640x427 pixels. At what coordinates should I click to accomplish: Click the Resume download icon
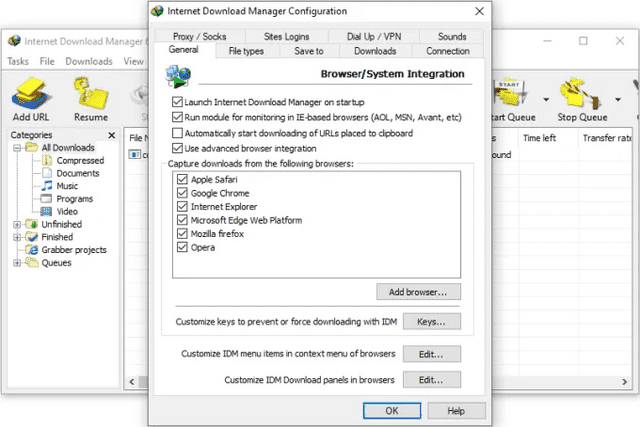(x=91, y=96)
